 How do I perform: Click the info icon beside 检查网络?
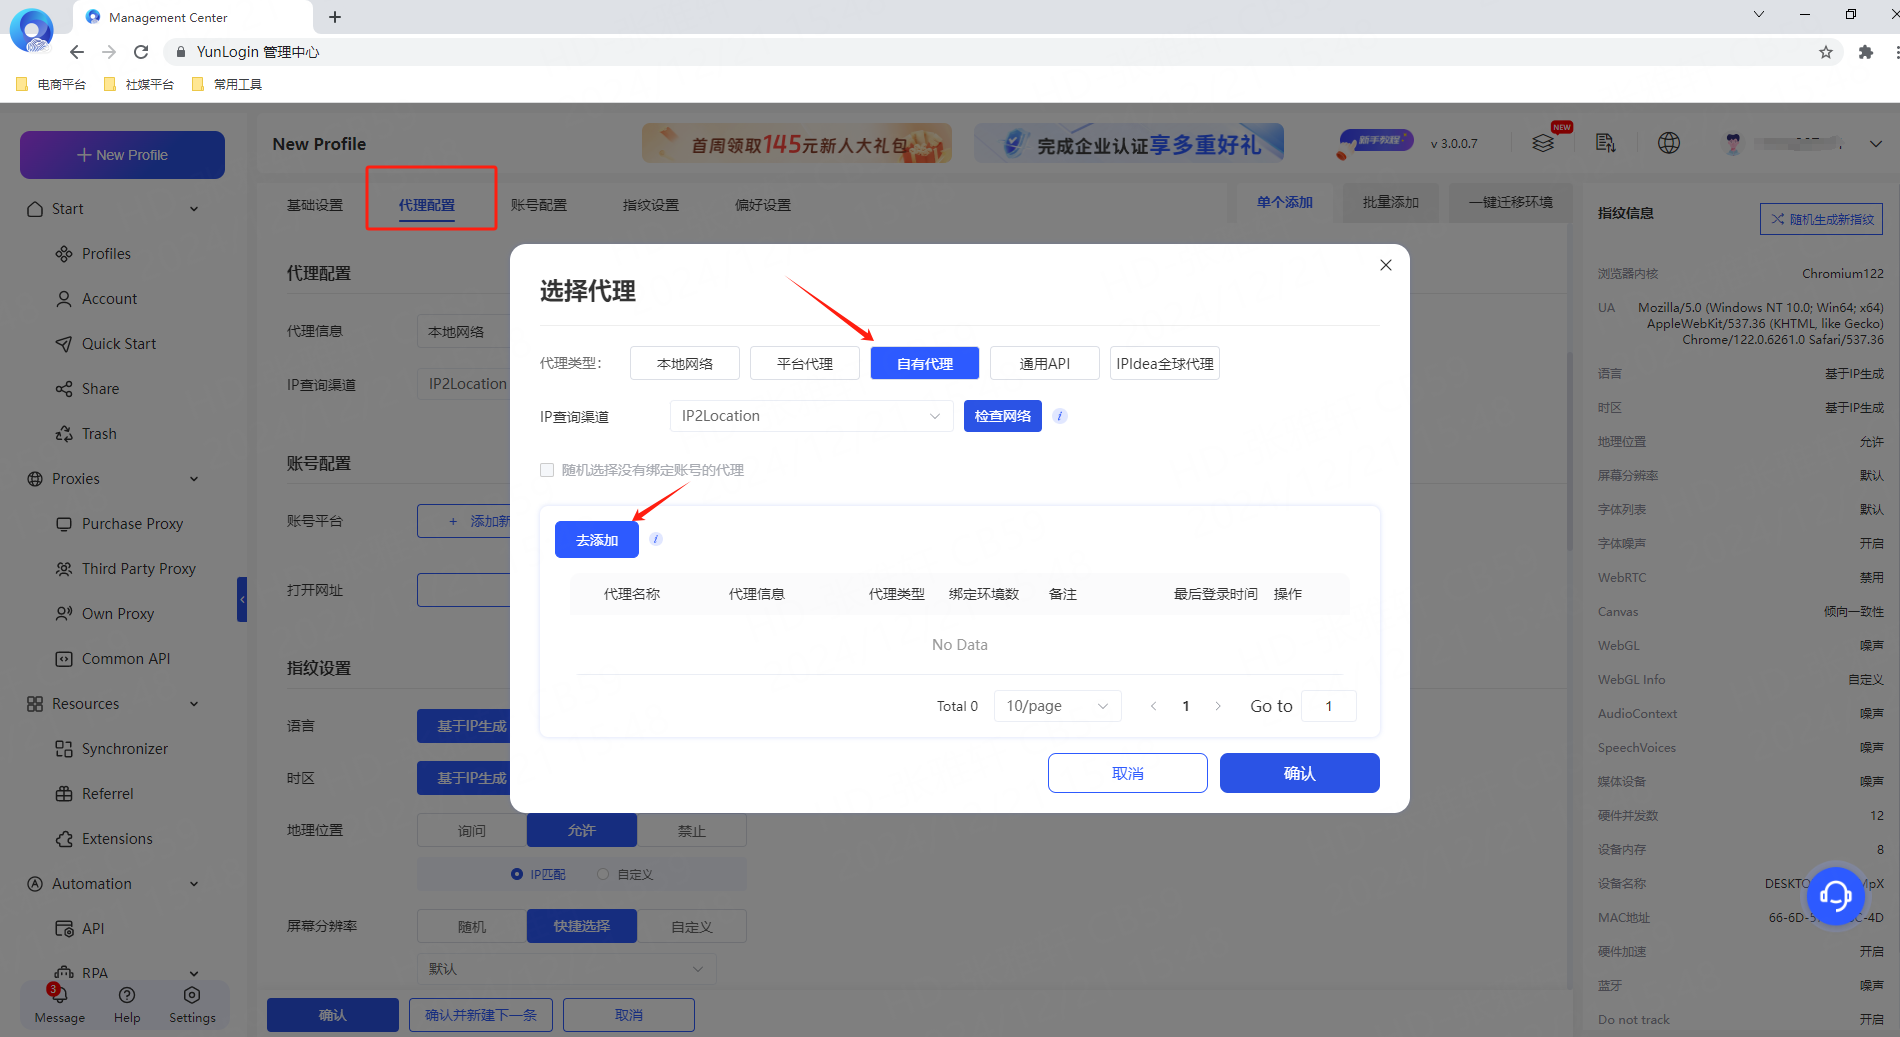pos(1060,416)
